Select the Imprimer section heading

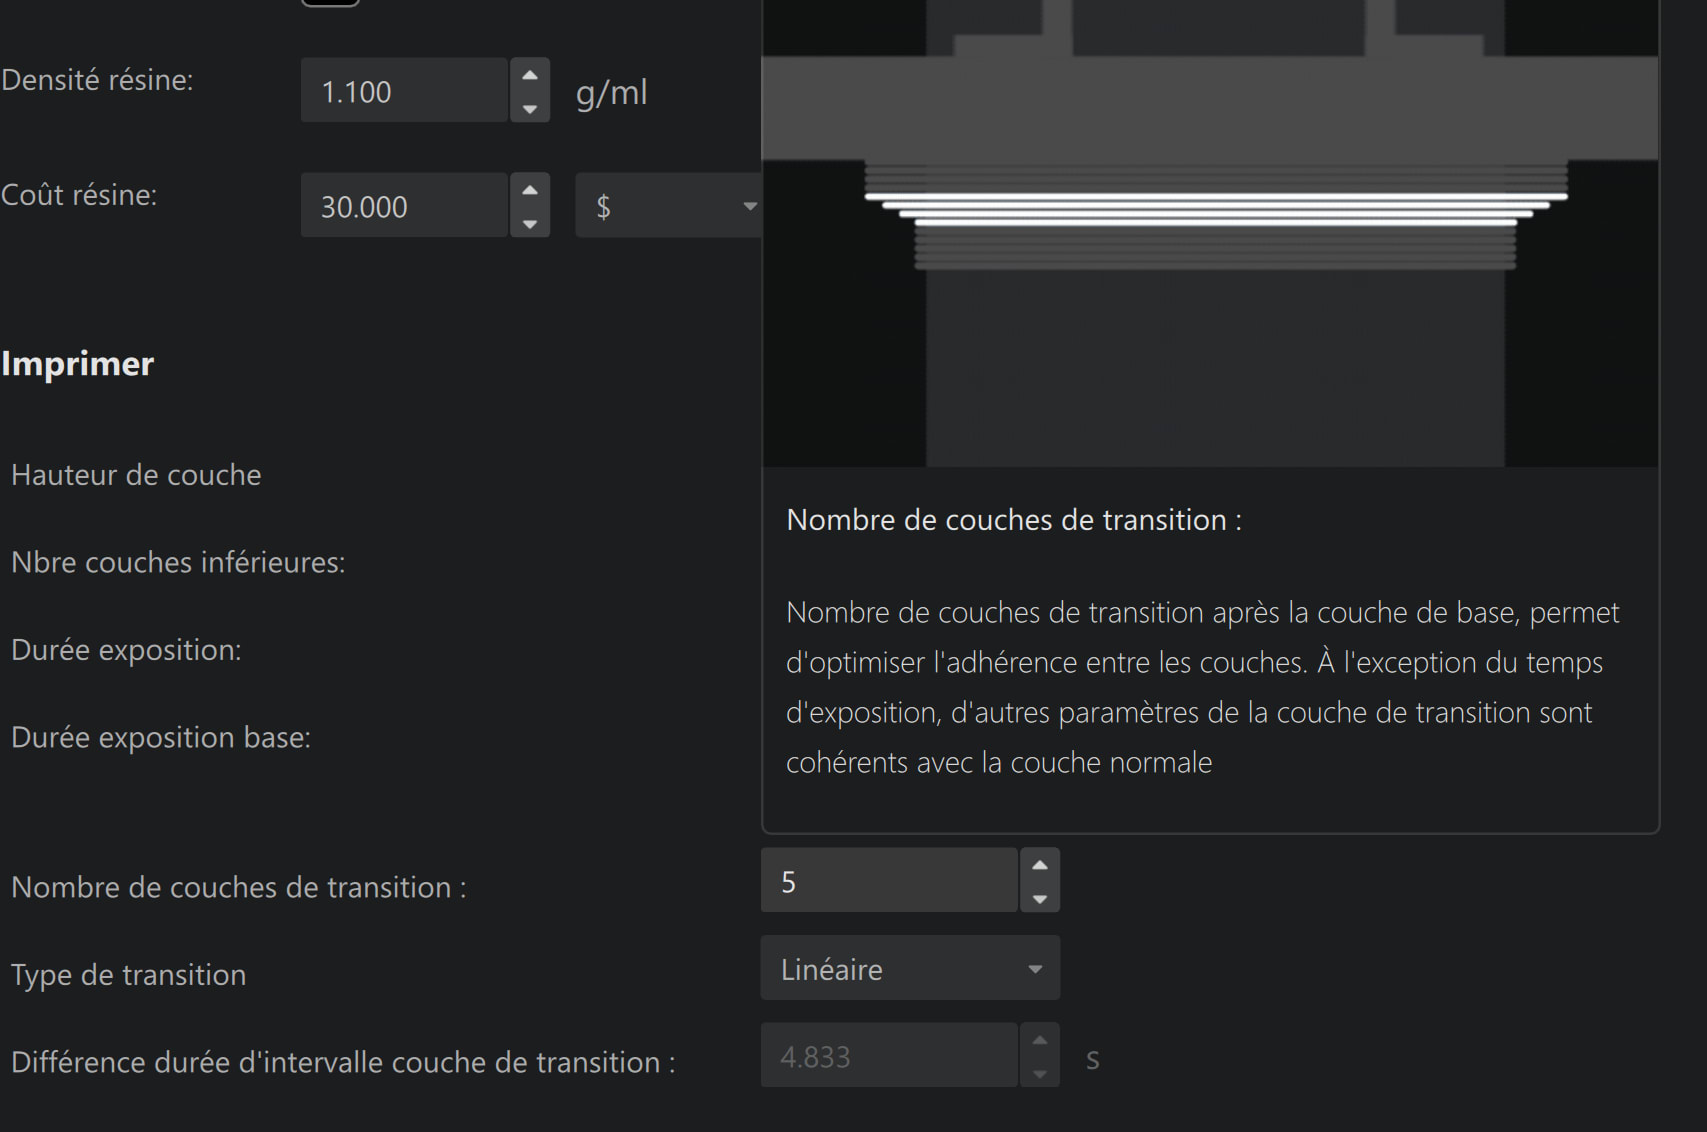pos(78,364)
